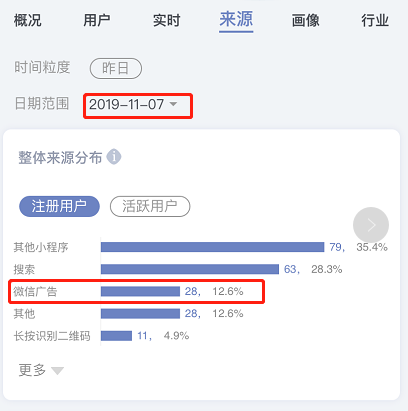Click the 其他 source label
The width and height of the screenshot is (408, 411).
pyautogui.click(x=24, y=314)
